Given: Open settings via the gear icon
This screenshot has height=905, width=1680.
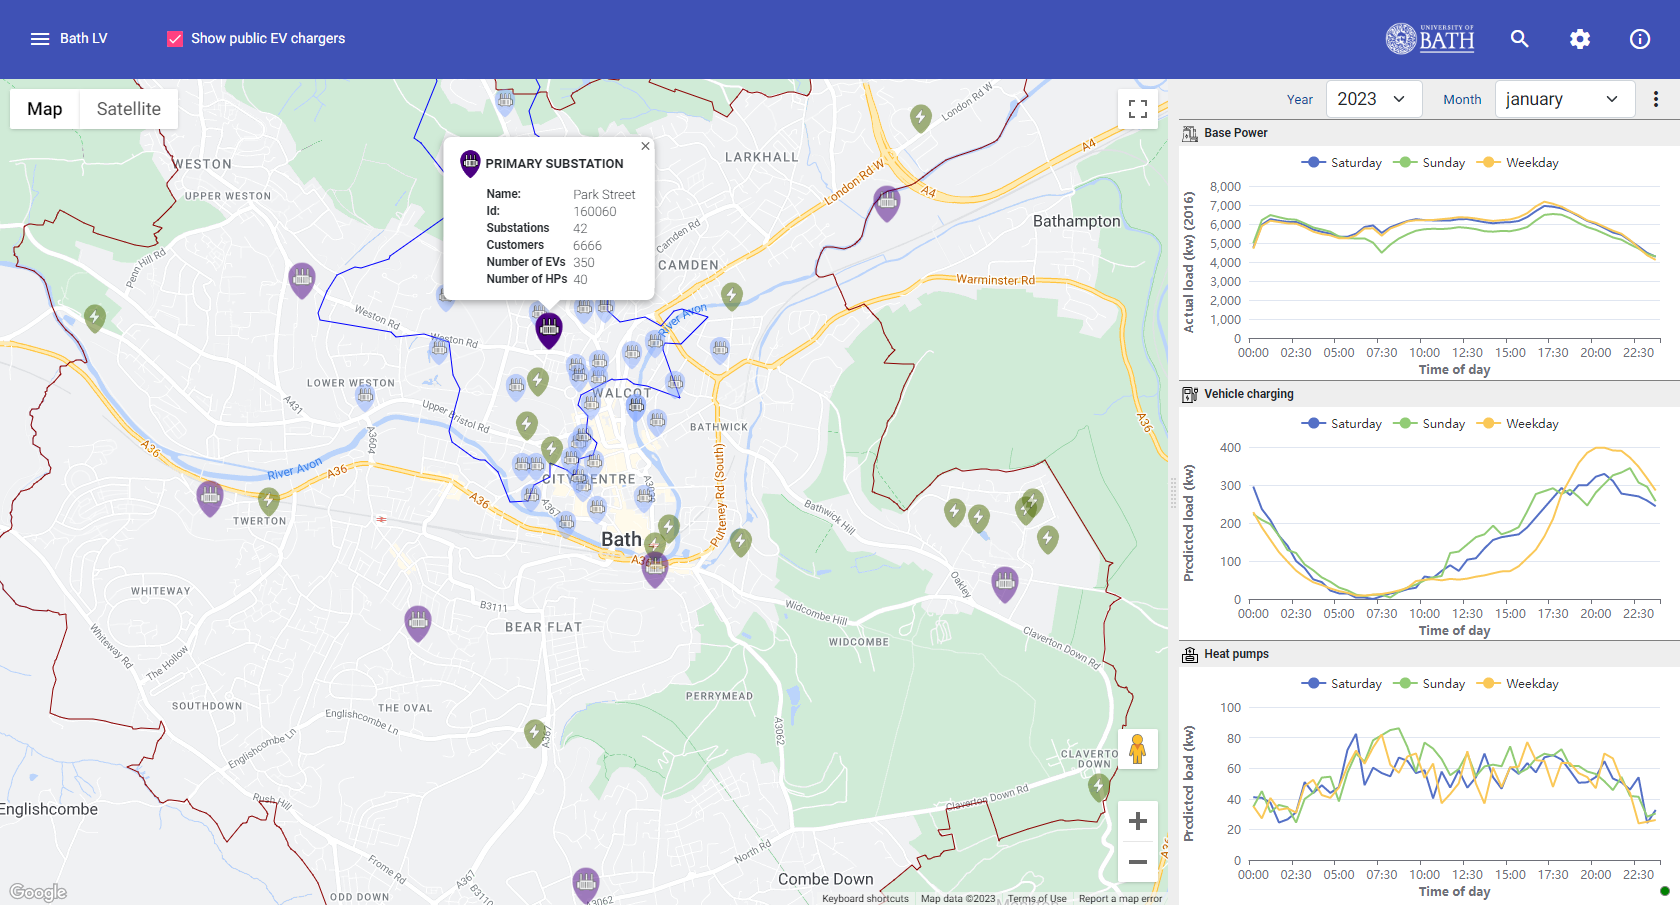Looking at the screenshot, I should (1579, 39).
